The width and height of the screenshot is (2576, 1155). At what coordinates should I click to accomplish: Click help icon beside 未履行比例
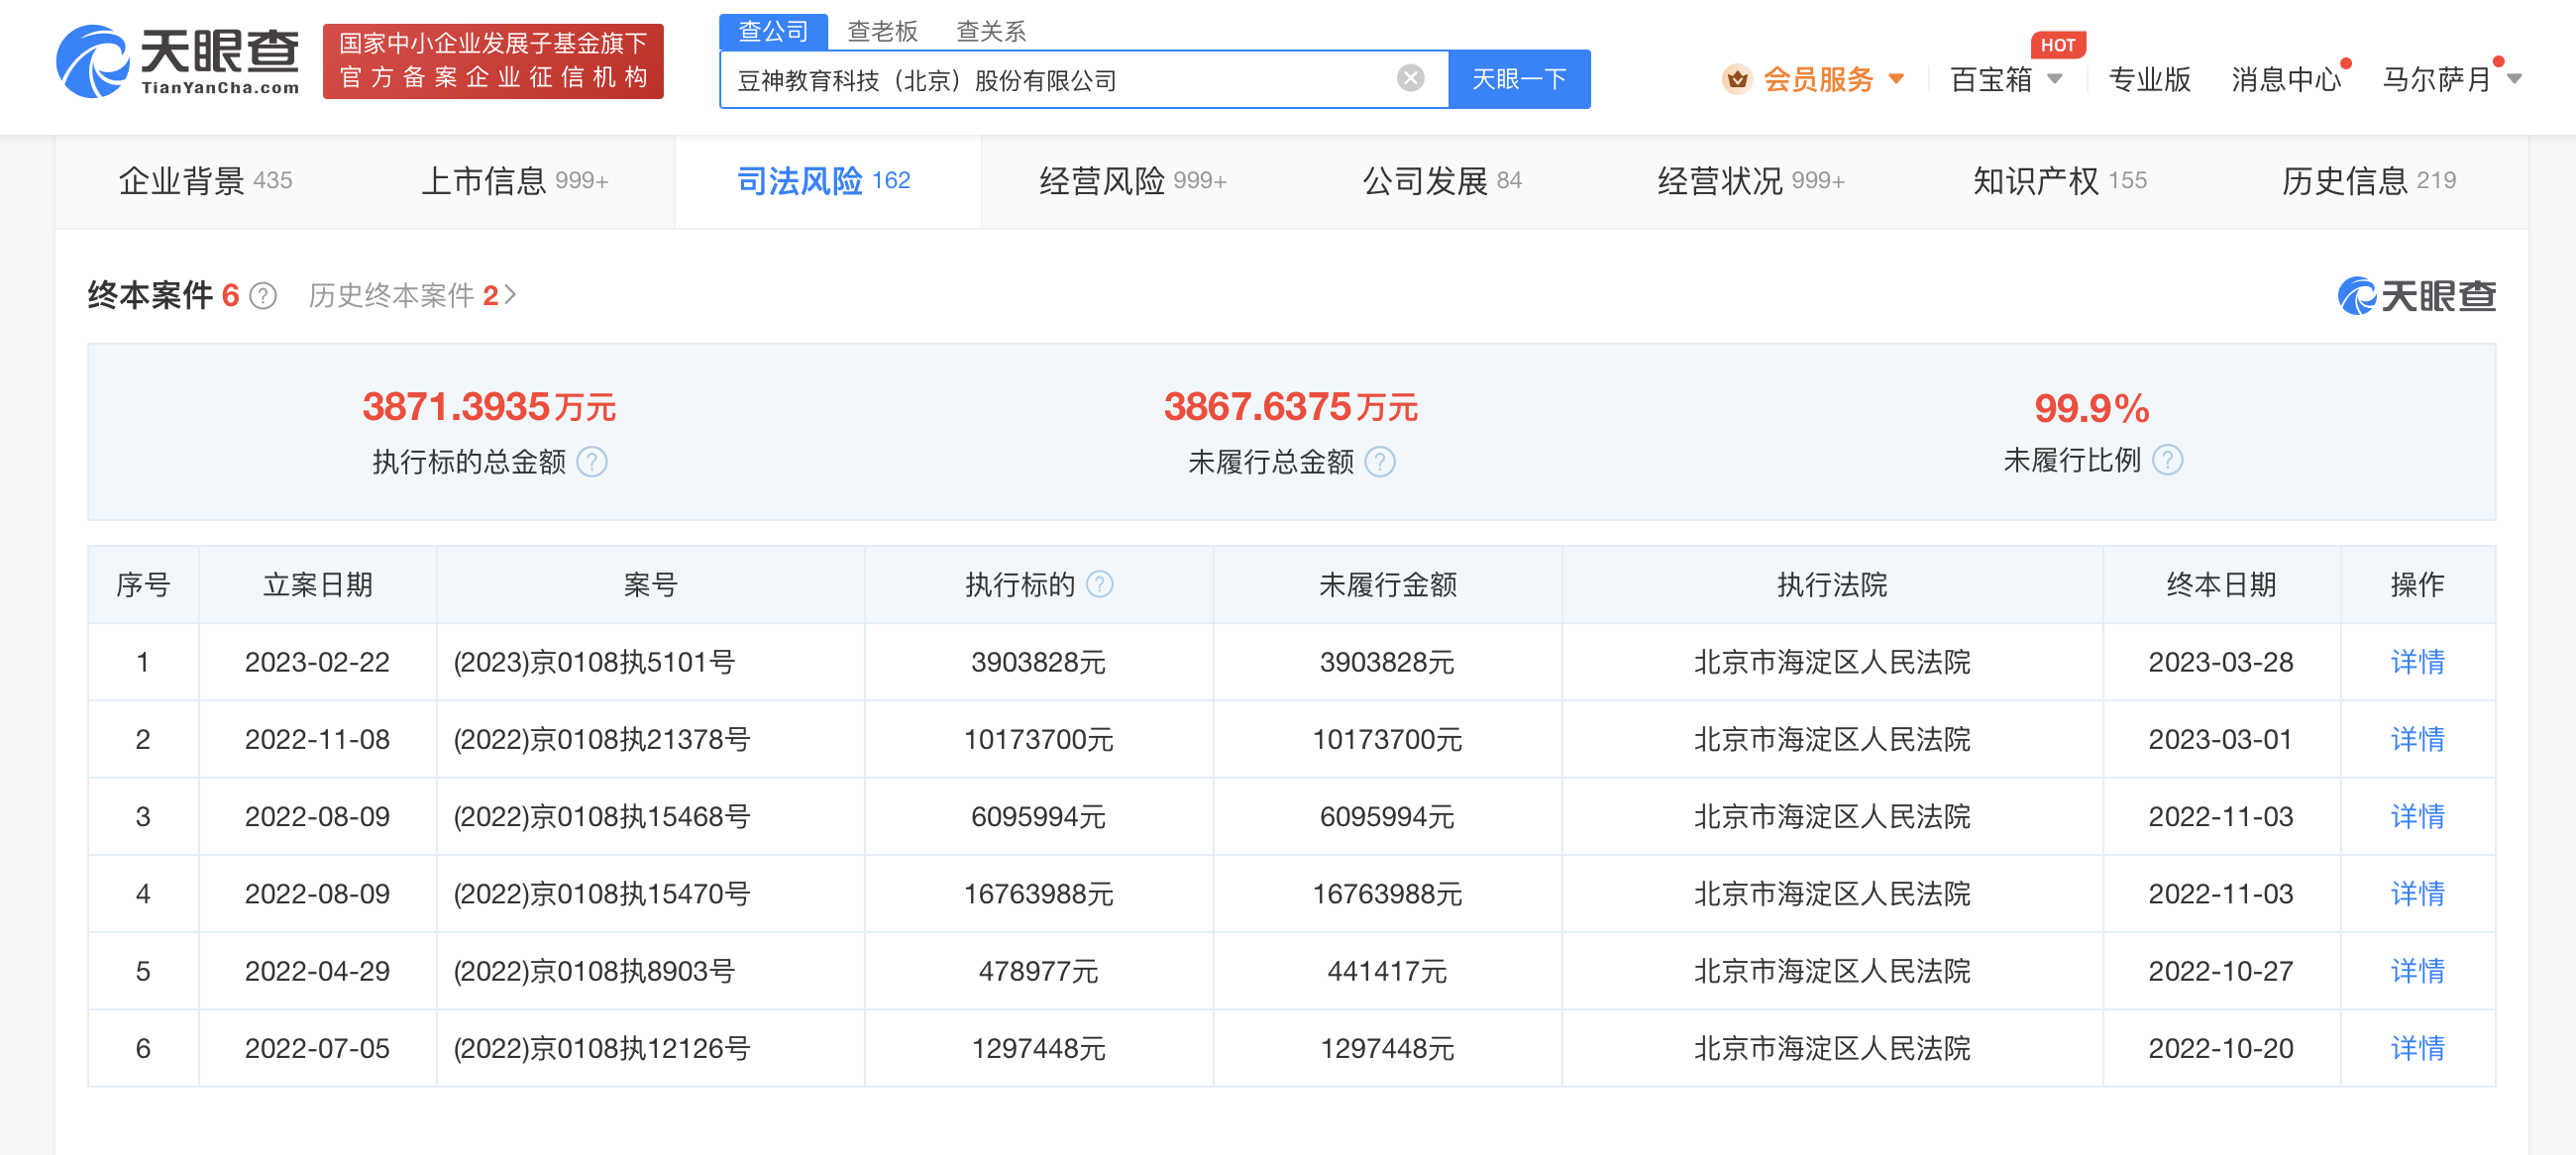tap(2167, 460)
